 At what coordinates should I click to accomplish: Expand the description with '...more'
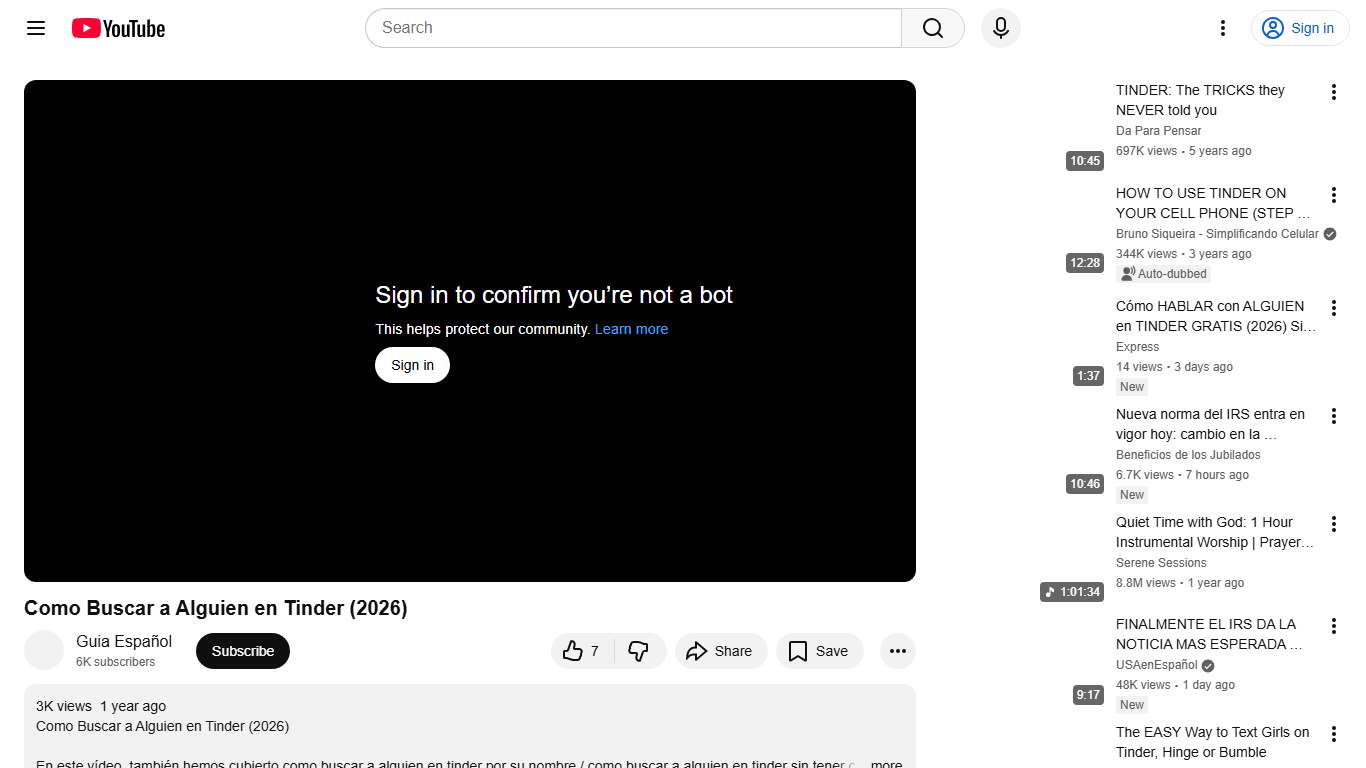tap(884, 764)
